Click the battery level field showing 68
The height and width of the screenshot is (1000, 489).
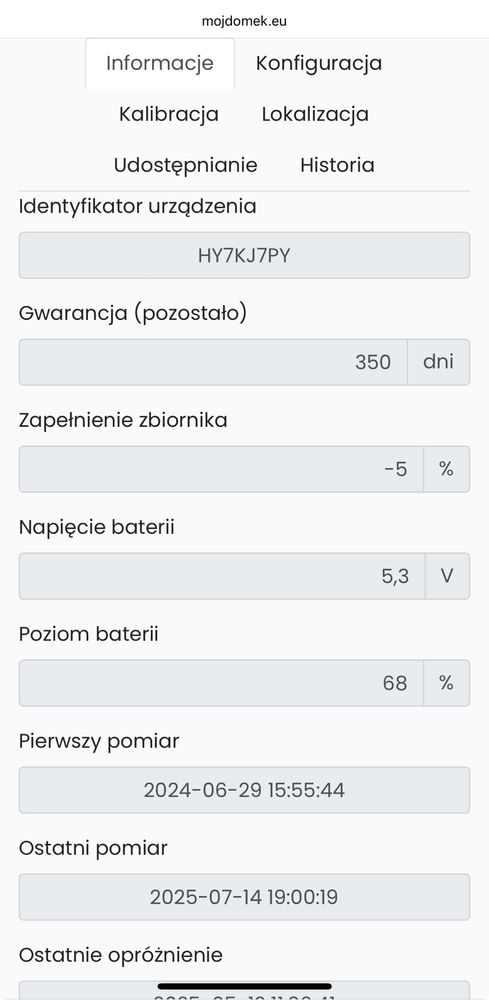tap(221, 684)
